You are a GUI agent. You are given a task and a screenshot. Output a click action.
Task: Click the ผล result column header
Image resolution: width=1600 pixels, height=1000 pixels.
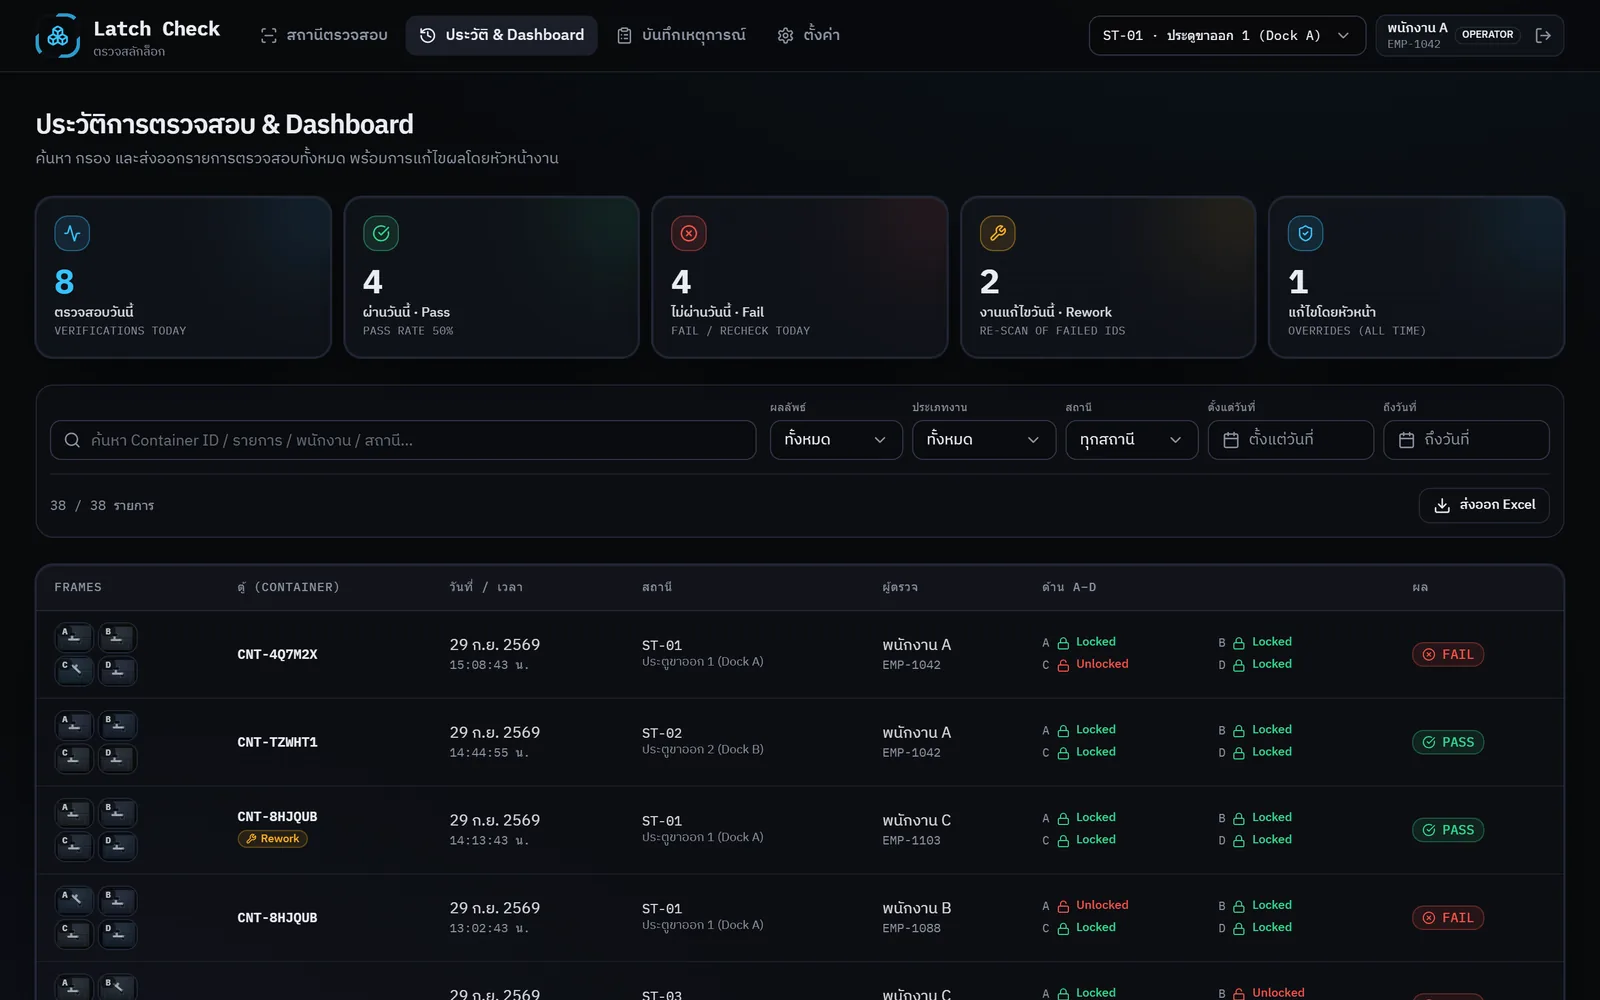point(1420,588)
